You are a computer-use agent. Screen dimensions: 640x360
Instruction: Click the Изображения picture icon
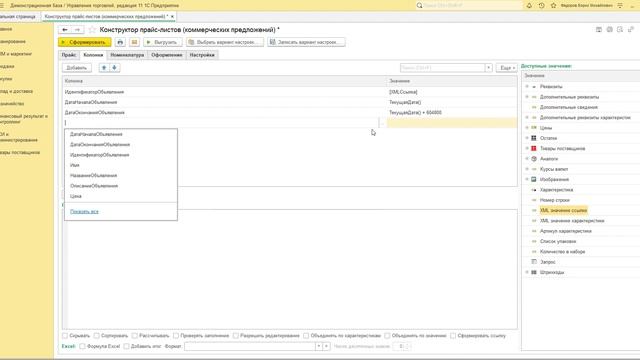pos(534,179)
